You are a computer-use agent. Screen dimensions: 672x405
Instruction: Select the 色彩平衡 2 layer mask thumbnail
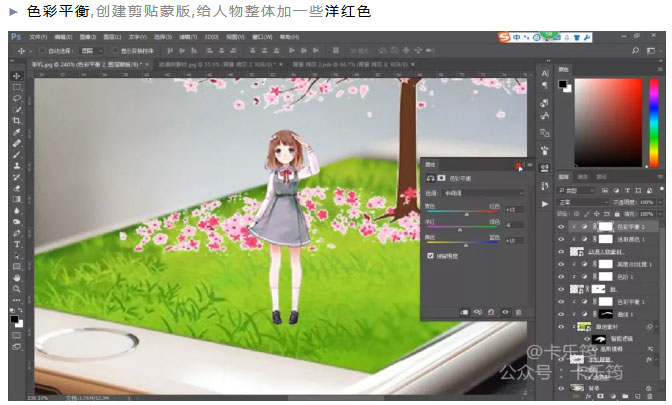(x=605, y=227)
